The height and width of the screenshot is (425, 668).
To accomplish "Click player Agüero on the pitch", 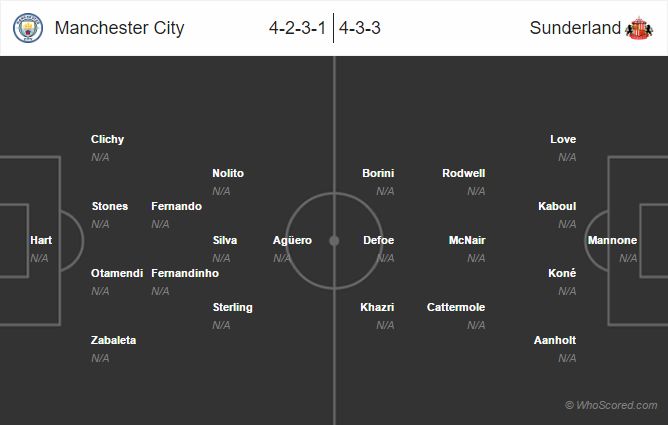I will click(292, 240).
